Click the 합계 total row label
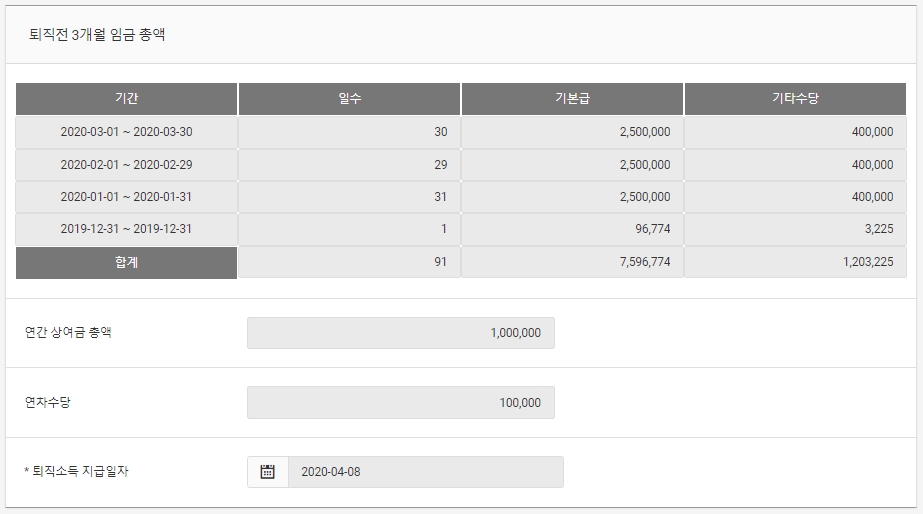Image resolution: width=923 pixels, height=514 pixels. pos(127,262)
